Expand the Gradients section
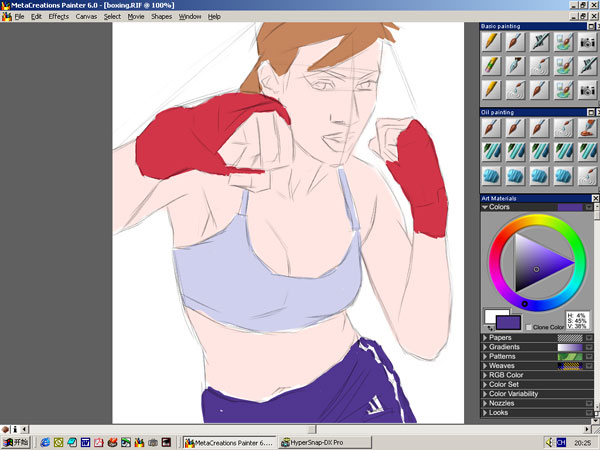Viewport: 600px width, 450px height. click(485, 347)
